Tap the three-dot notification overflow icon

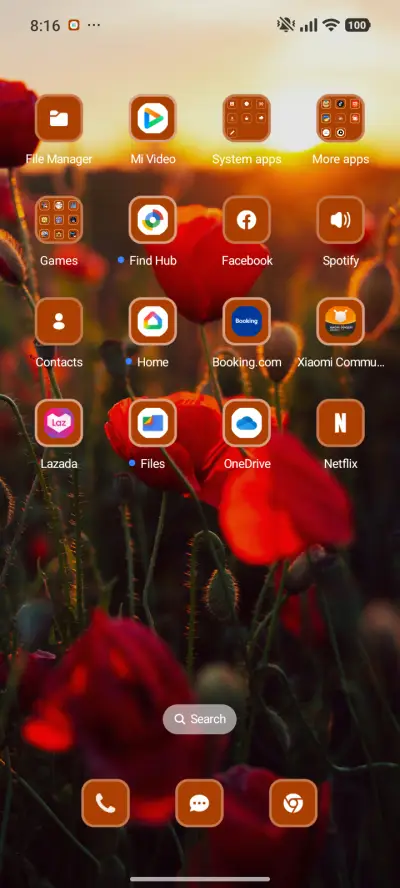(94, 25)
